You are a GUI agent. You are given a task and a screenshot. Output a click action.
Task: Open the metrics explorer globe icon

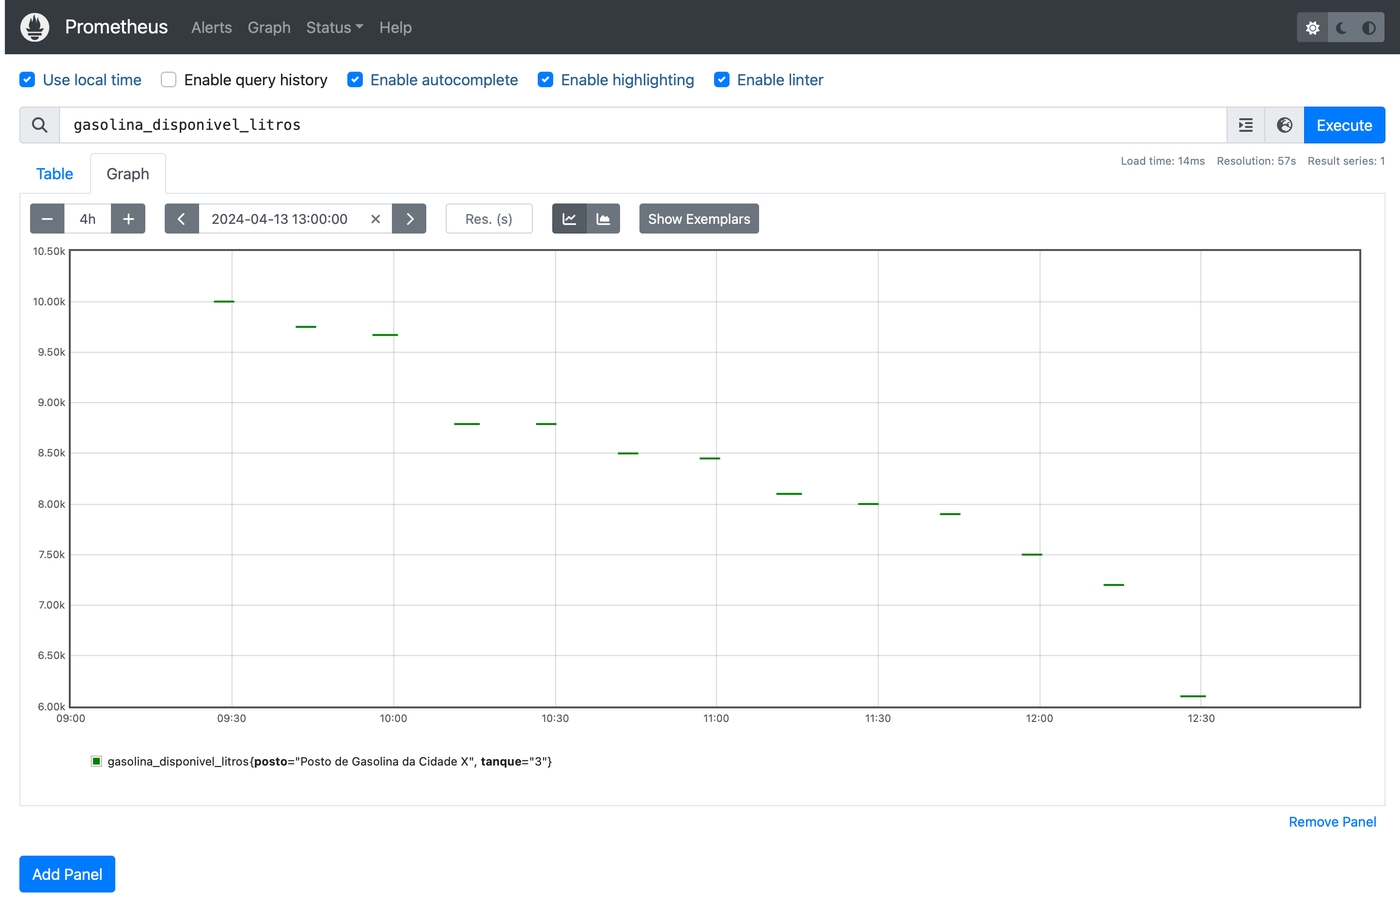coord(1284,125)
